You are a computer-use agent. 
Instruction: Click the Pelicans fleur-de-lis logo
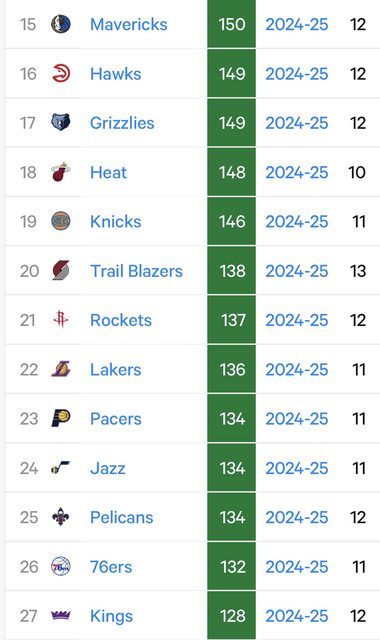pyautogui.click(x=61, y=517)
